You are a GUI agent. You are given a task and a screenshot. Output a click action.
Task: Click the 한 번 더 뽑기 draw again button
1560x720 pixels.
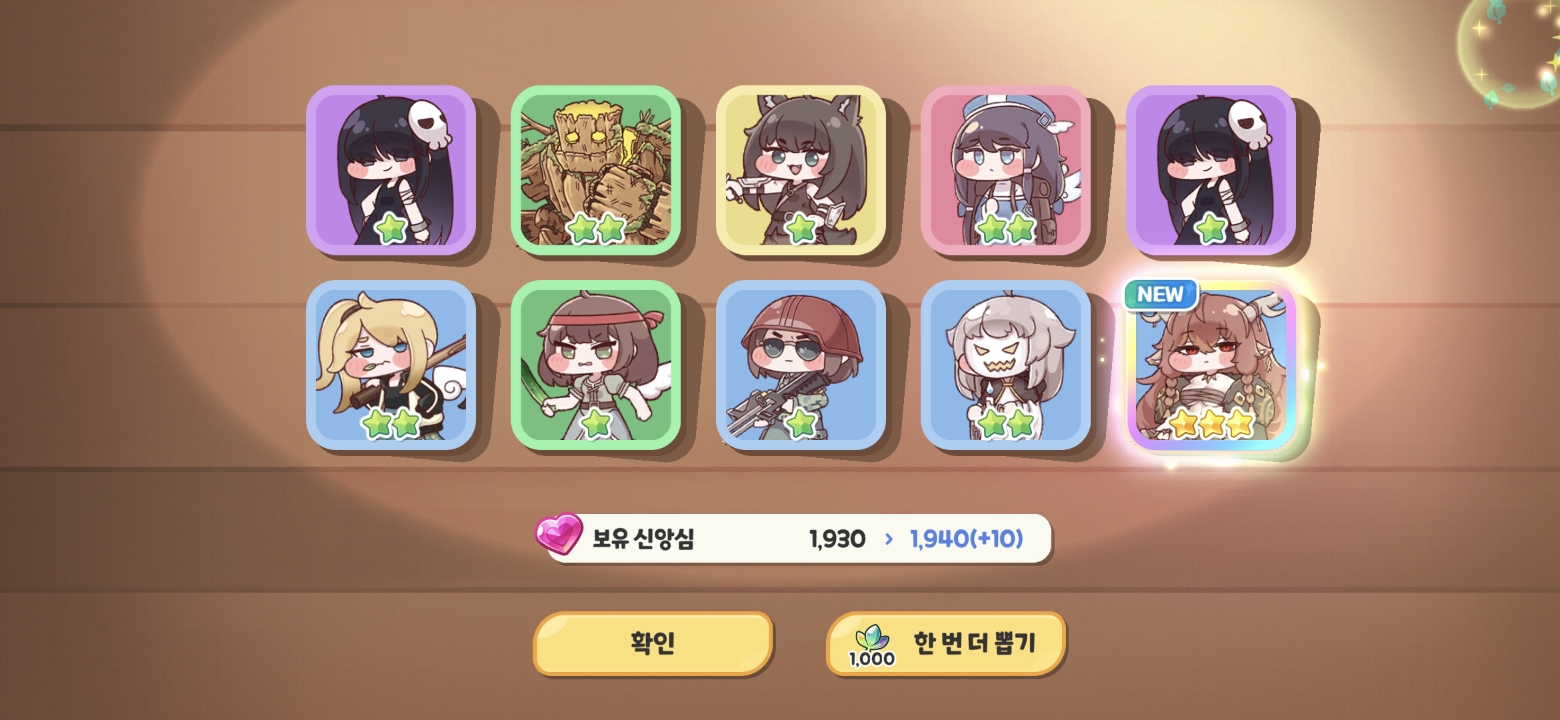[946, 643]
